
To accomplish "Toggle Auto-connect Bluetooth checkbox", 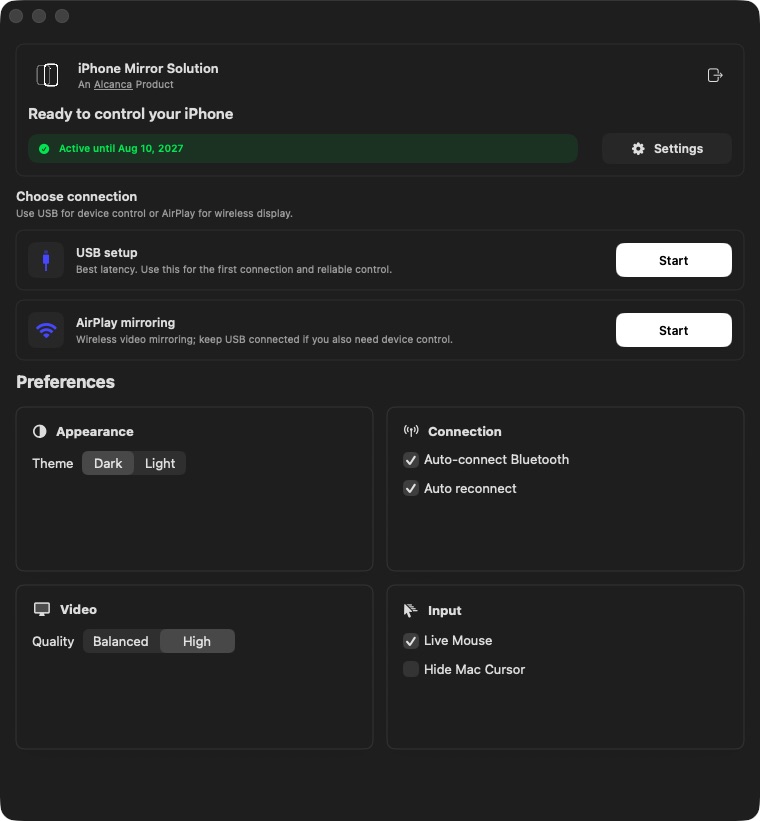I will [x=411, y=460].
